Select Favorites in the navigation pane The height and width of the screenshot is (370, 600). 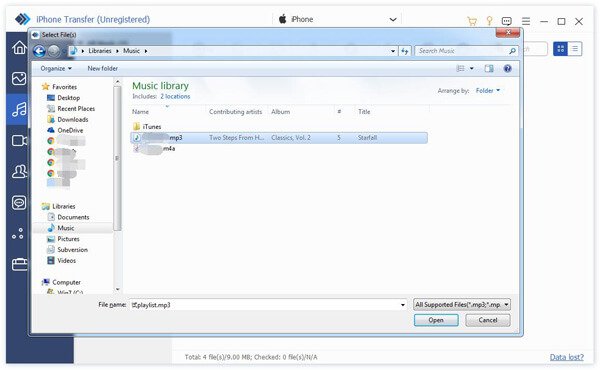click(x=59, y=87)
